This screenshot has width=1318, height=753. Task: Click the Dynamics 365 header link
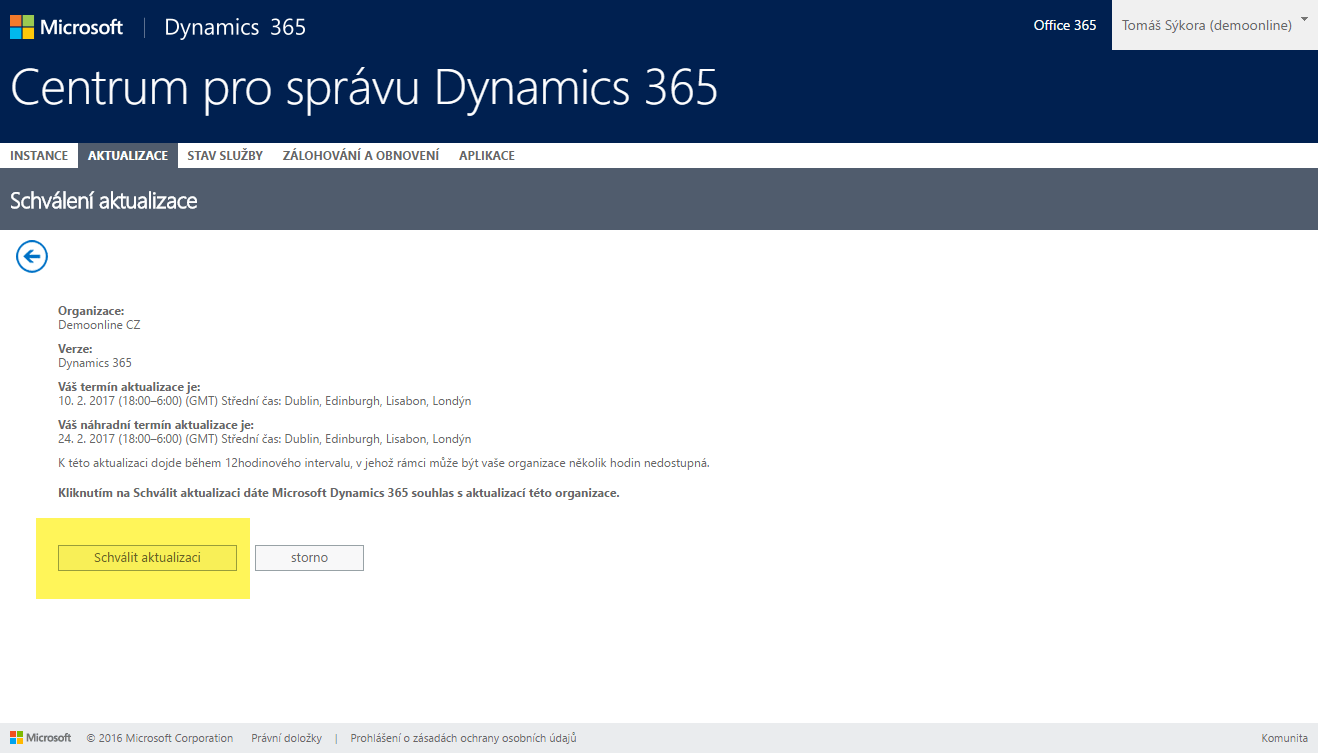coord(235,27)
